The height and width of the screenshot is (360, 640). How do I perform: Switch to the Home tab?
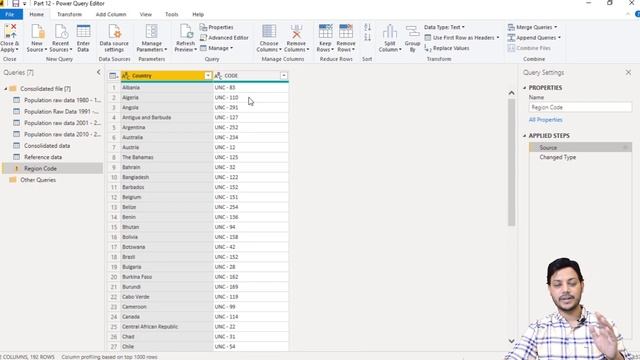click(x=36, y=14)
